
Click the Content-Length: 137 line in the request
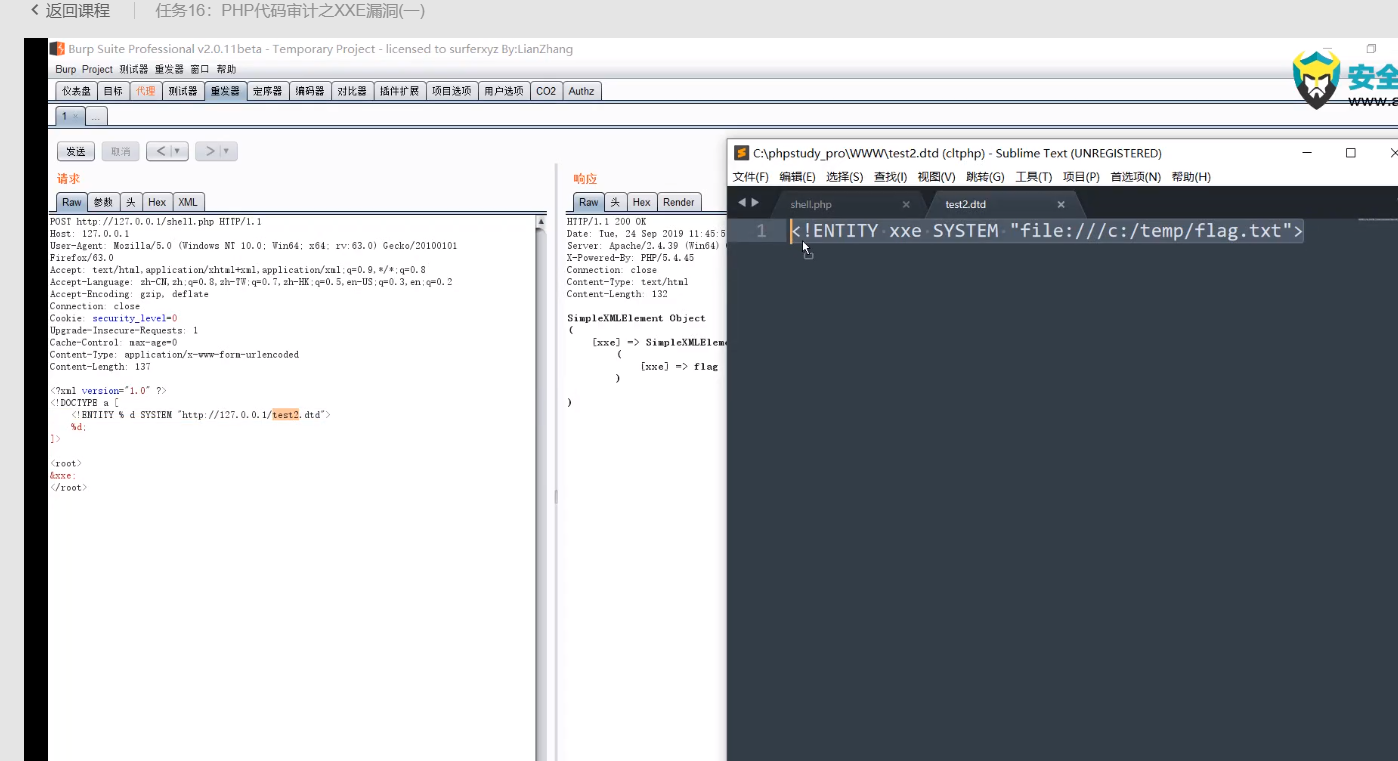tap(100, 366)
